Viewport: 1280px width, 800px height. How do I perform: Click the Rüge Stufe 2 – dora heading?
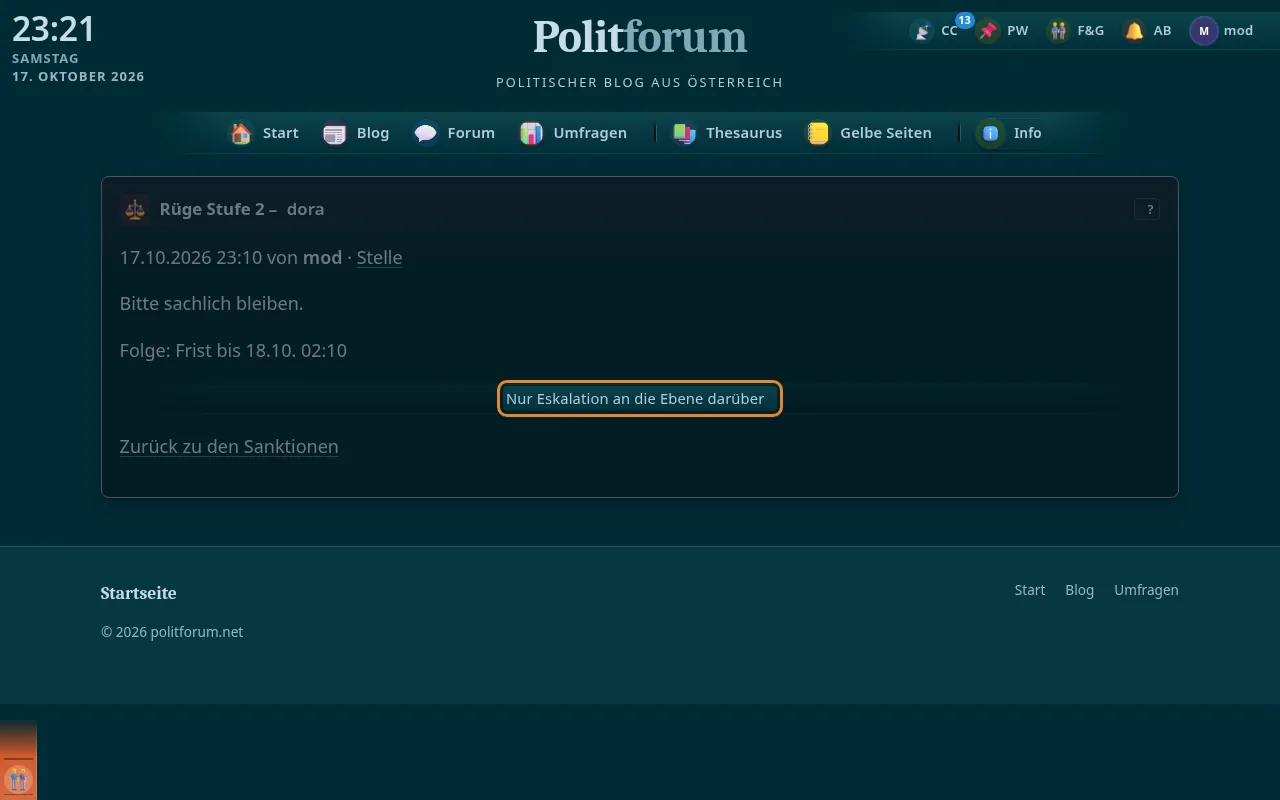click(242, 209)
